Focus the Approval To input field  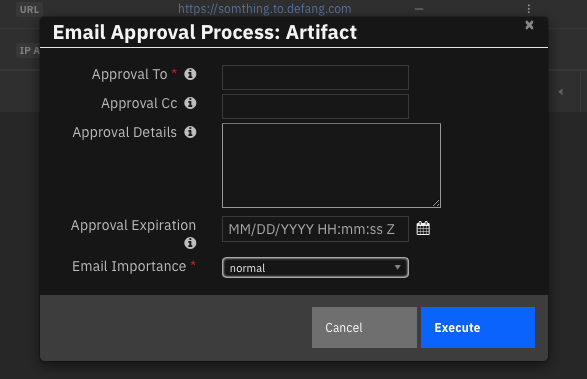click(315, 78)
